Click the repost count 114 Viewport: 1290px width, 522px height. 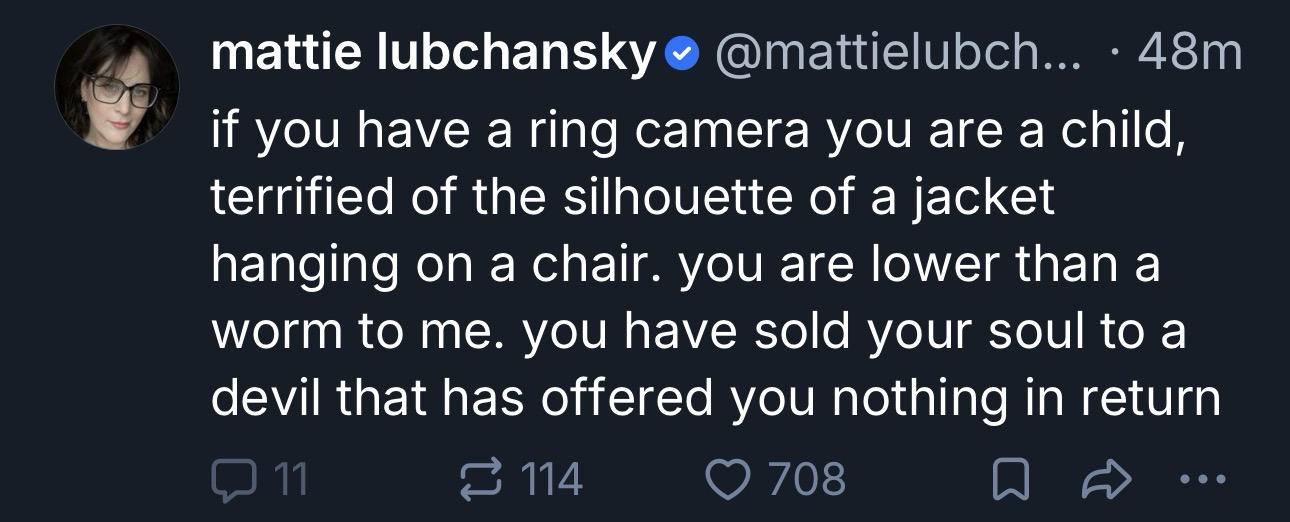point(551,480)
